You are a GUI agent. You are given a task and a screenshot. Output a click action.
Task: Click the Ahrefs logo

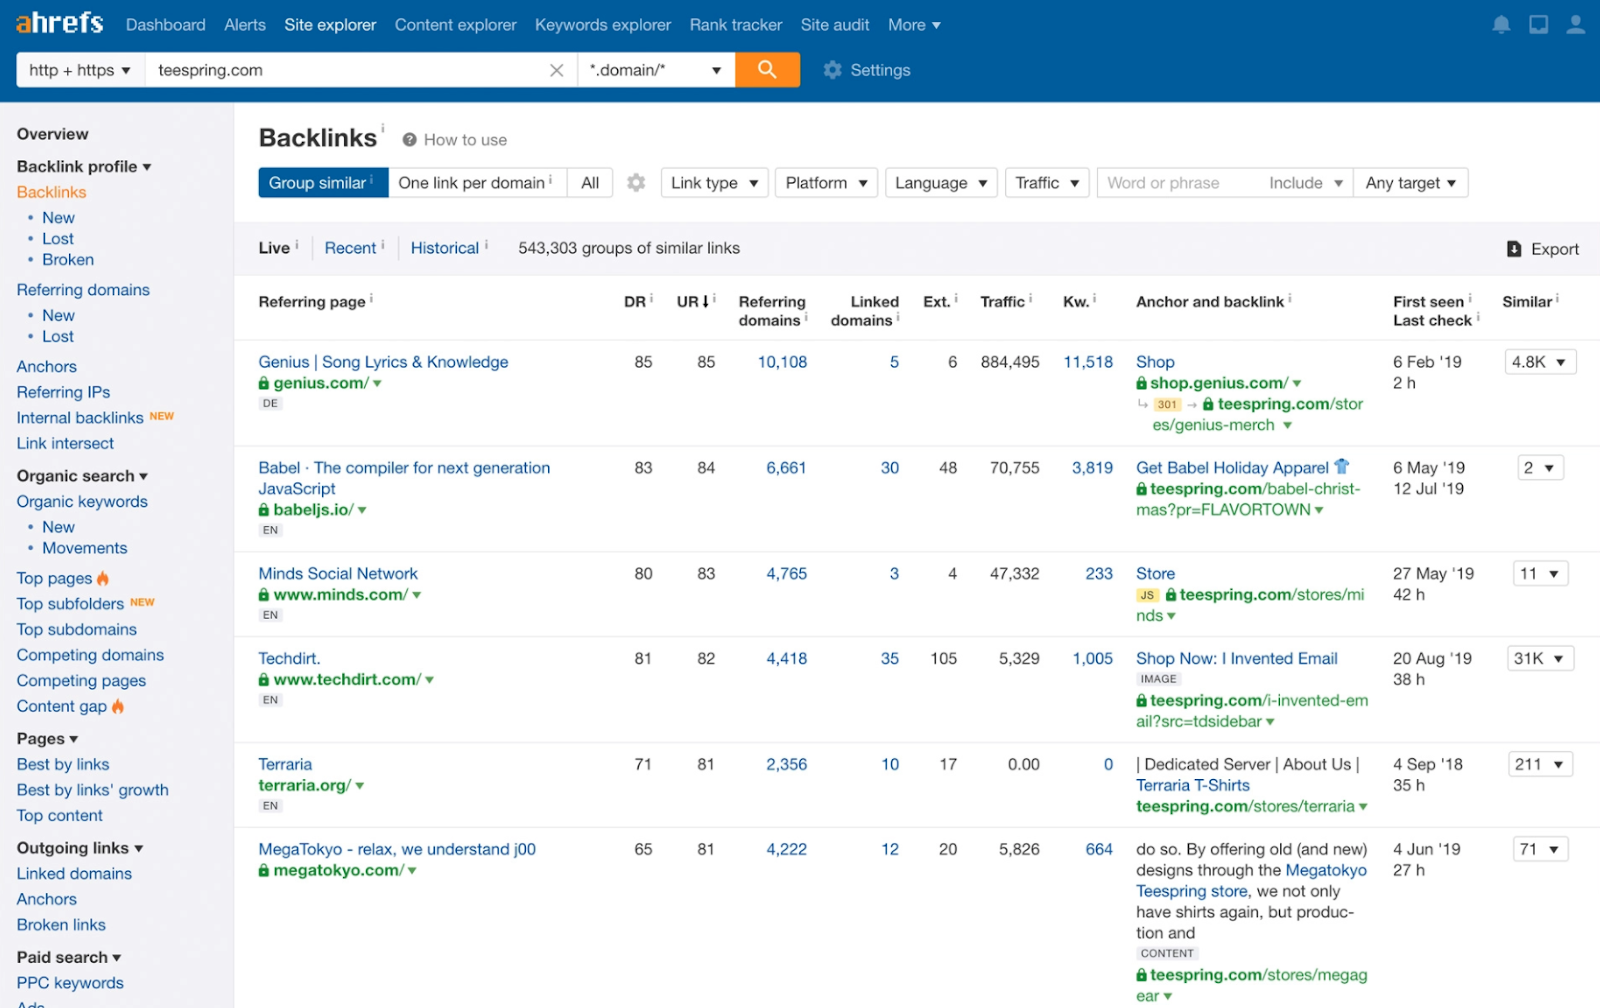tap(60, 23)
